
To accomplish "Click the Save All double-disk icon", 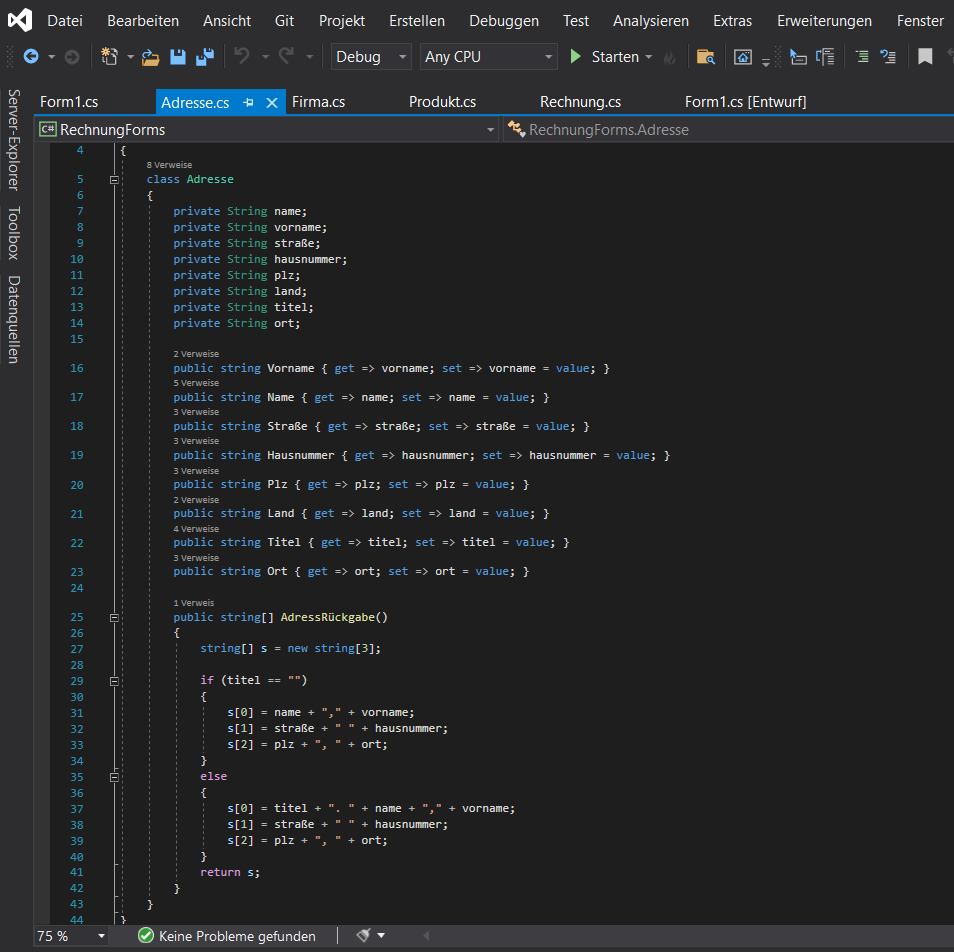I will point(205,57).
